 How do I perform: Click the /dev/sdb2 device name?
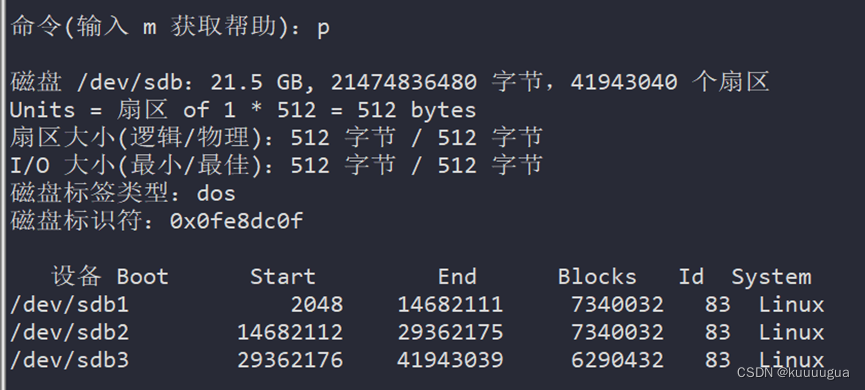click(x=70, y=332)
